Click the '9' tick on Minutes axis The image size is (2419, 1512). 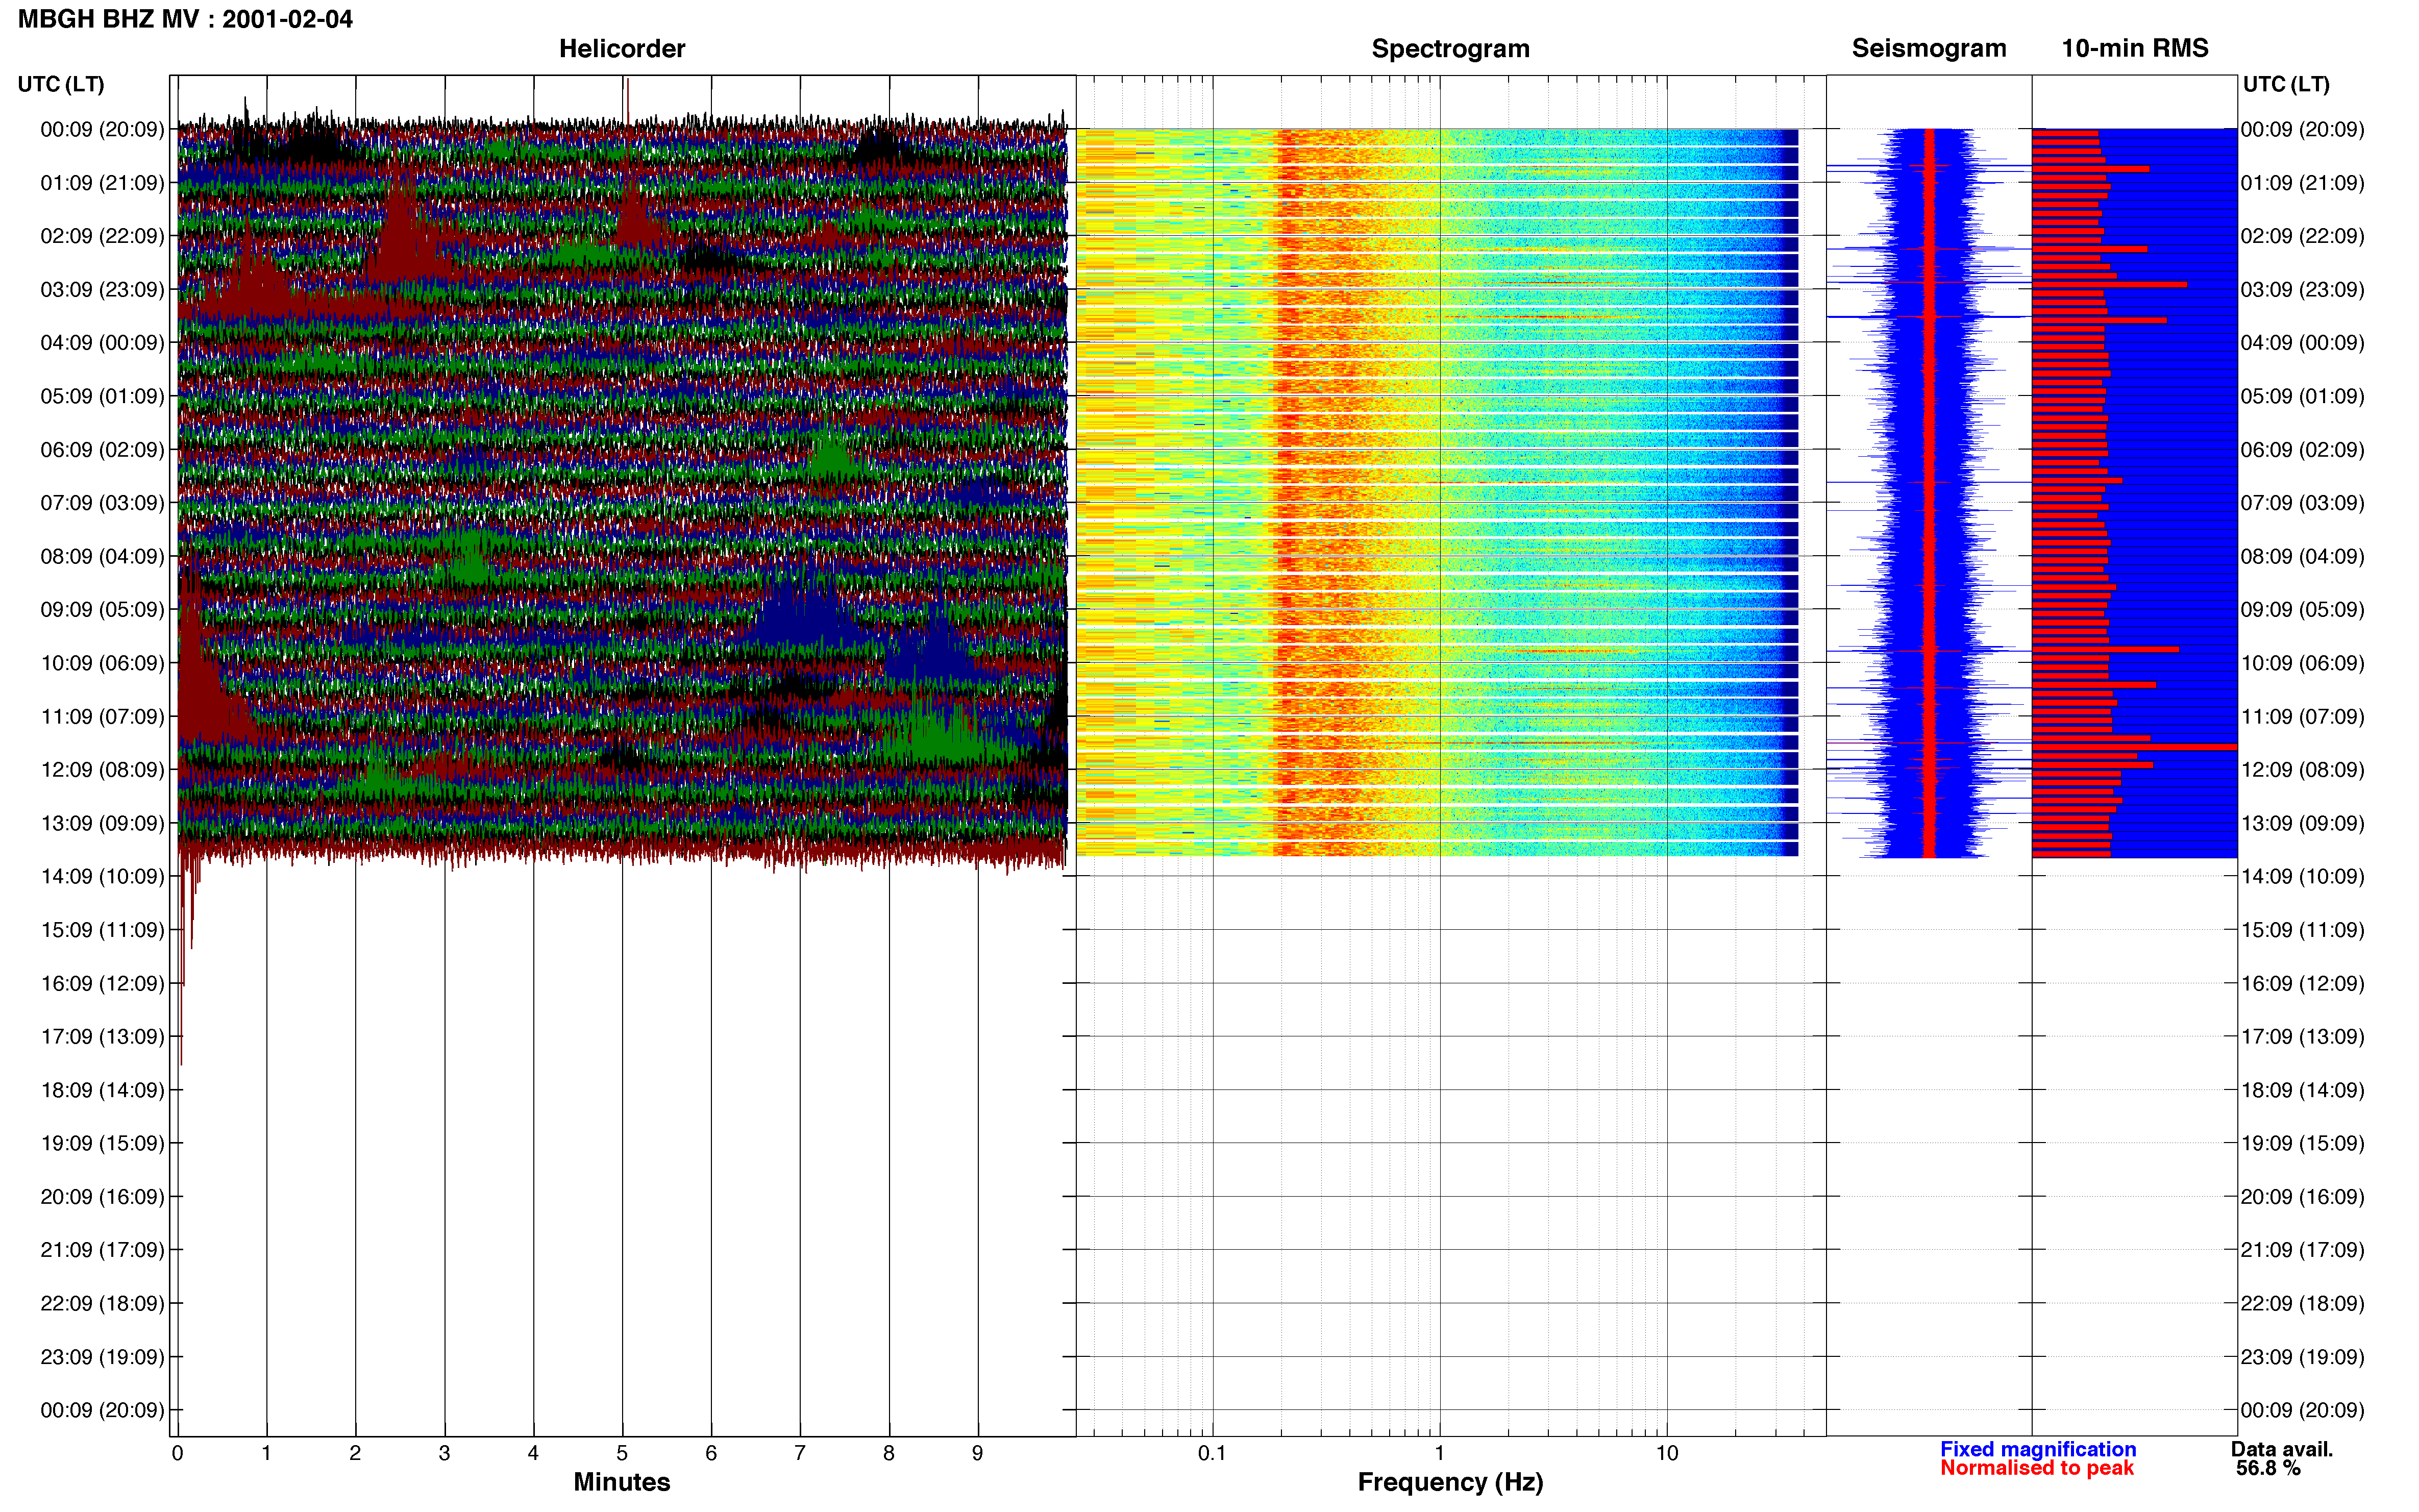[x=977, y=1453]
